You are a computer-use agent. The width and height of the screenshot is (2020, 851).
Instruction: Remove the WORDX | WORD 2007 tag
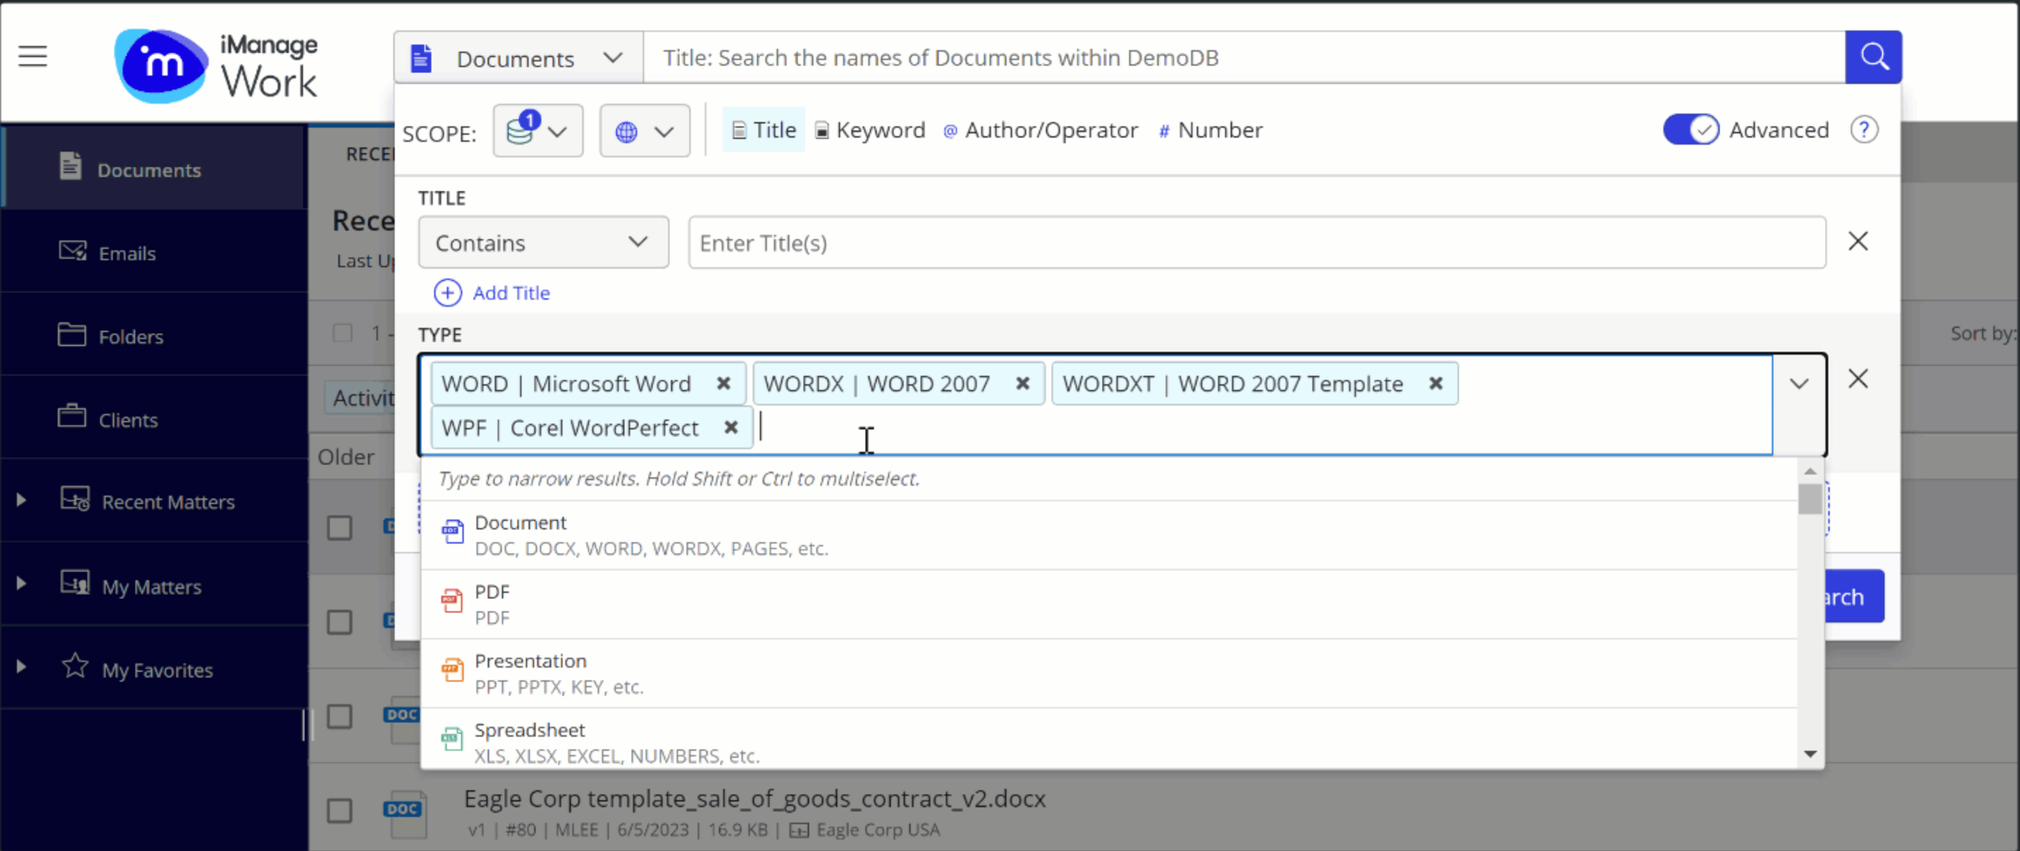[x=1022, y=384]
